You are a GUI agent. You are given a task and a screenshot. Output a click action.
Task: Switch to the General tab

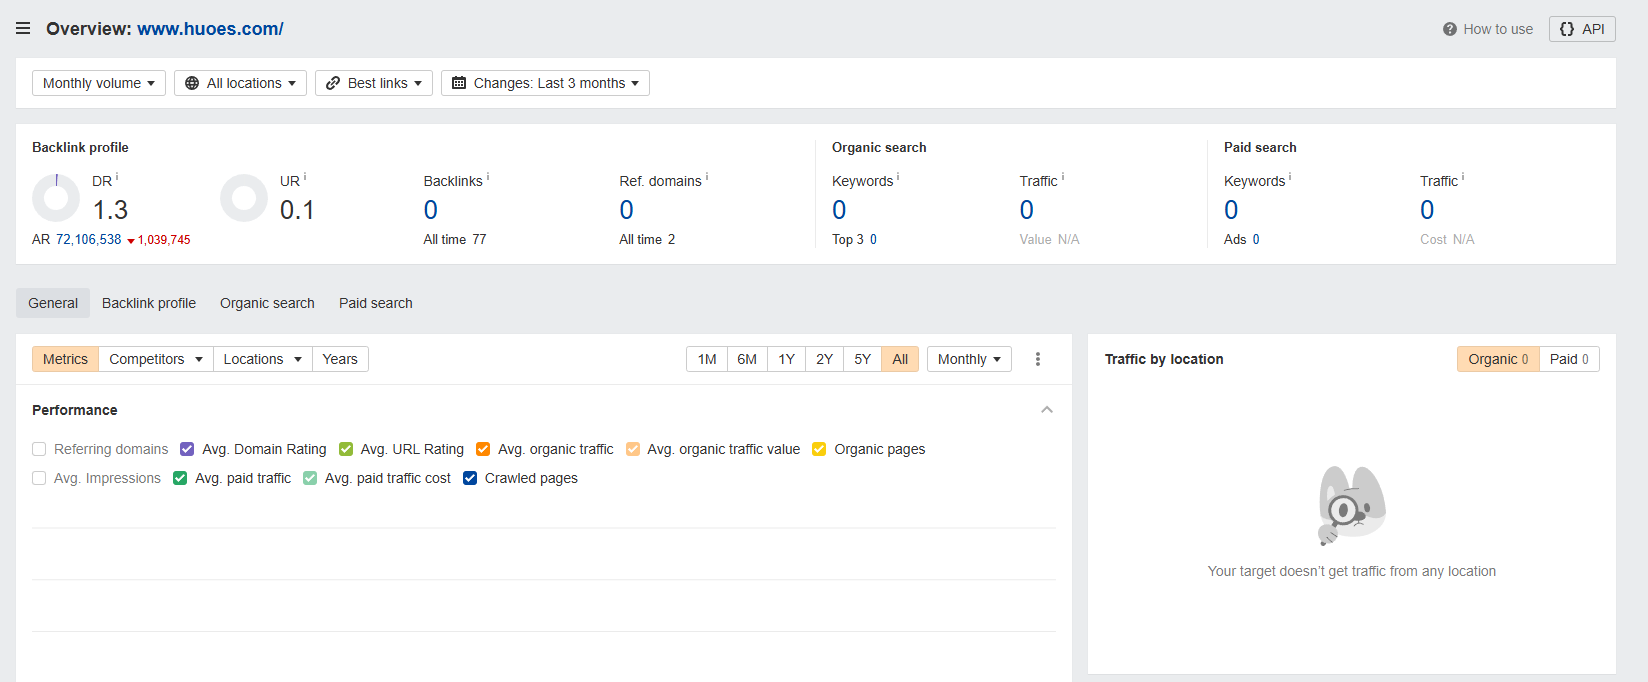click(x=53, y=303)
